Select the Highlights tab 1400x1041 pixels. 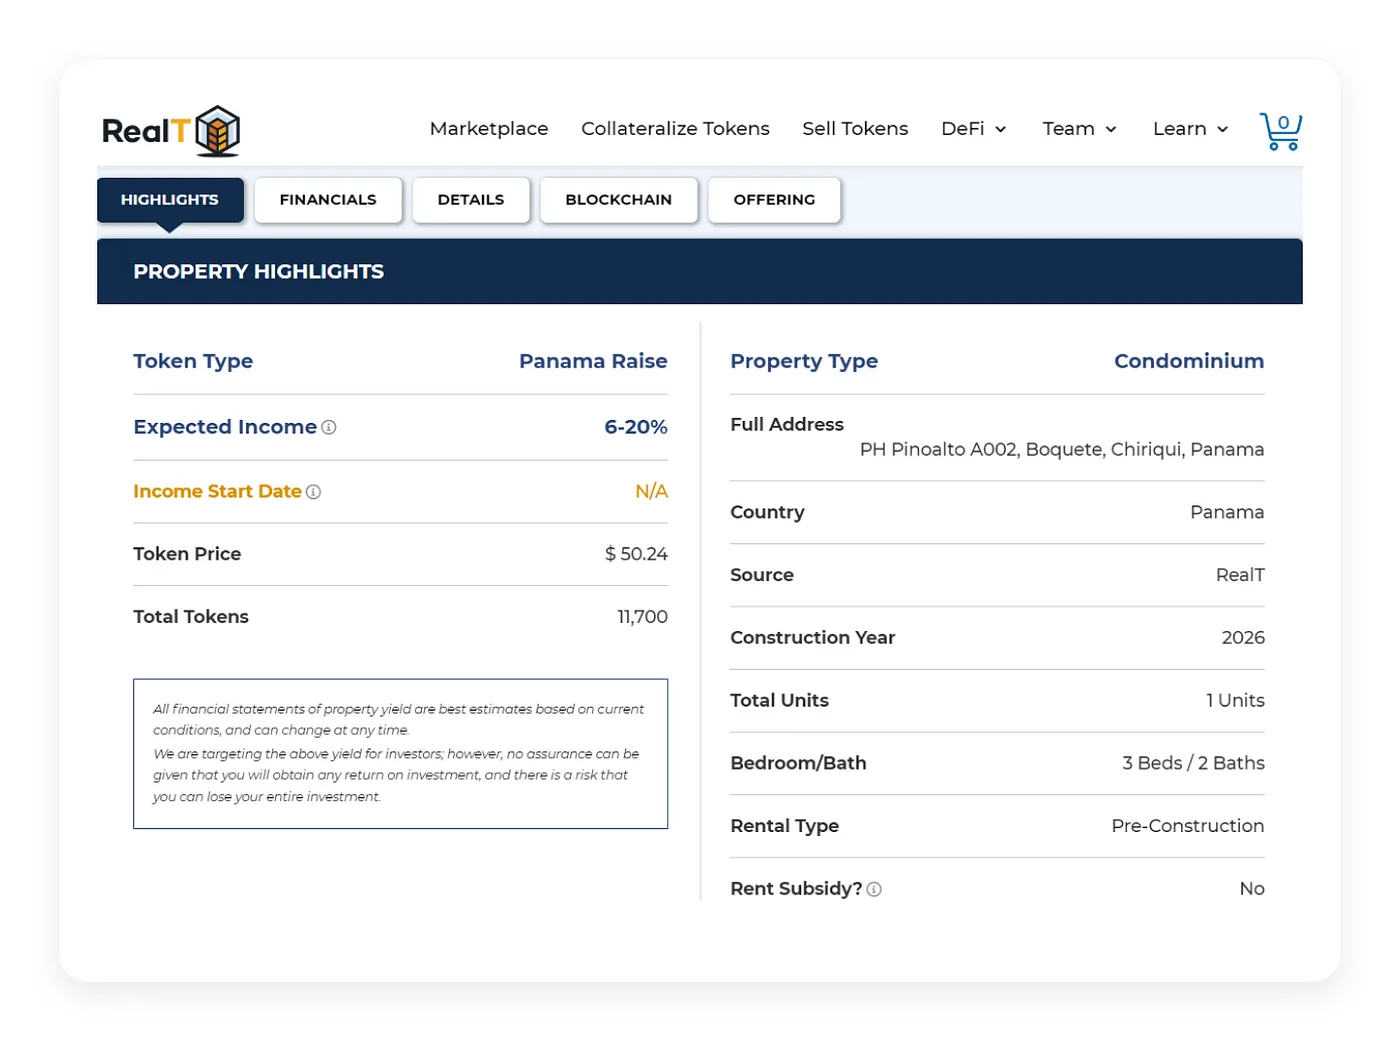click(x=170, y=200)
